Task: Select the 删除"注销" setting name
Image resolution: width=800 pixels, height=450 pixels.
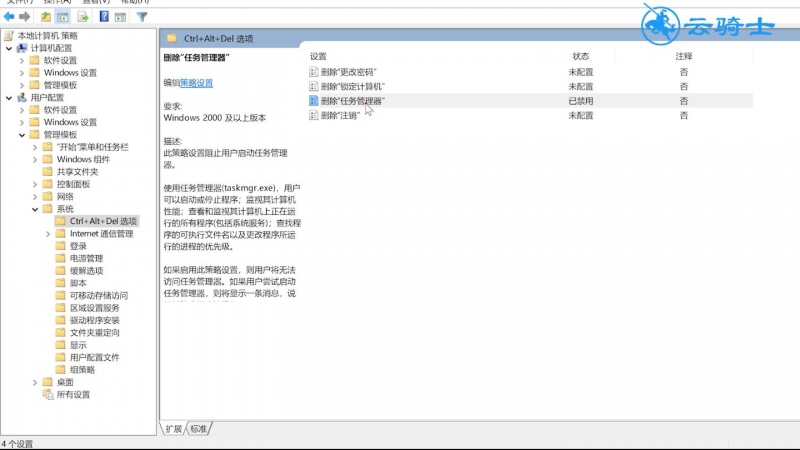Action: 340,115
